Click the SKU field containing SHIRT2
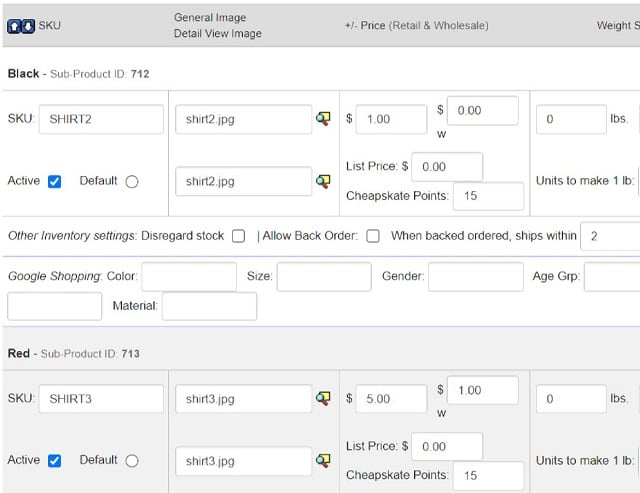640x493 pixels. pos(100,119)
